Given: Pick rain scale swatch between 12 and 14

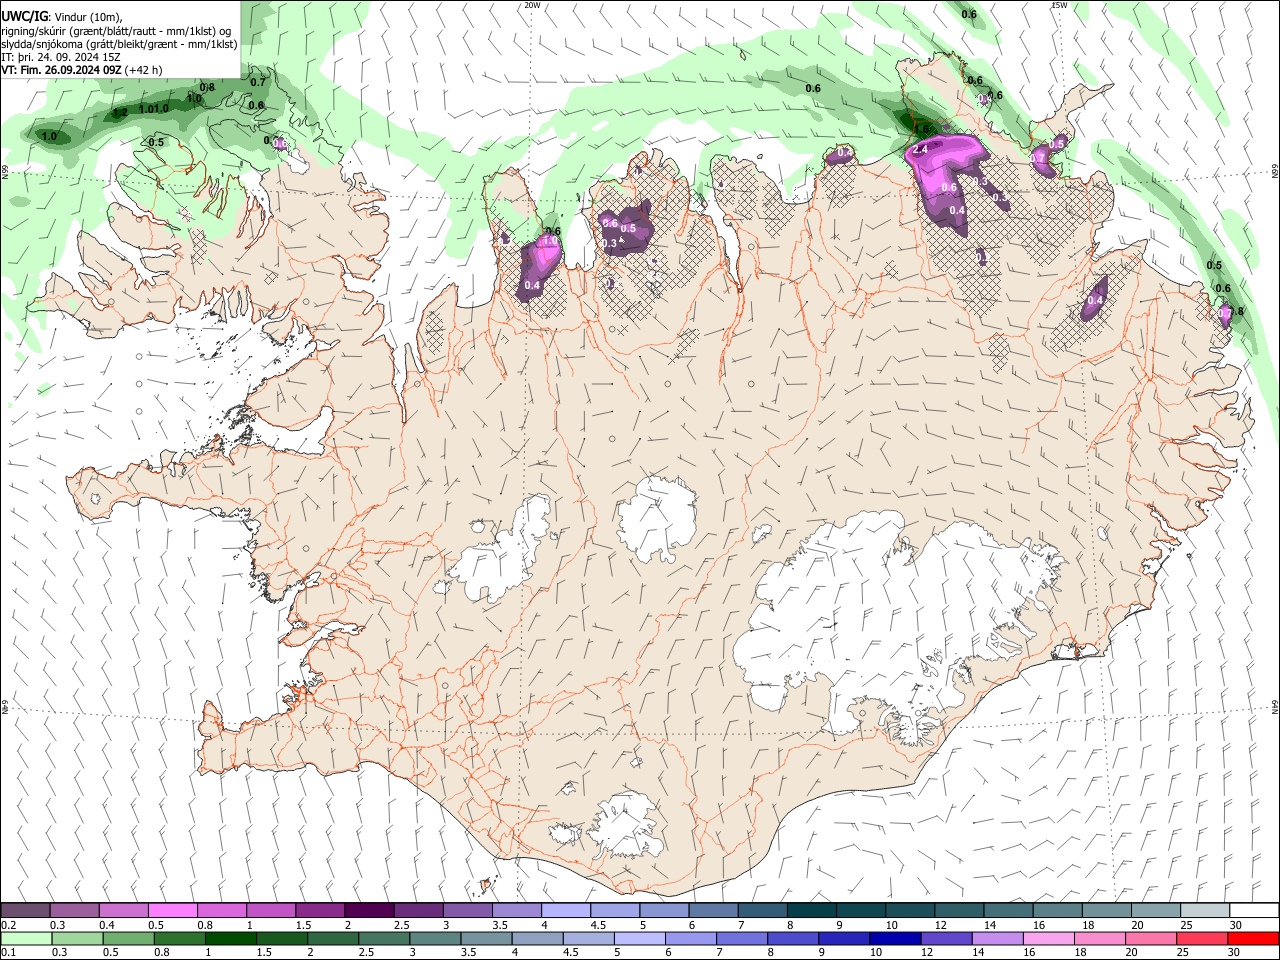Looking at the screenshot, I should pyautogui.click(x=945, y=939).
